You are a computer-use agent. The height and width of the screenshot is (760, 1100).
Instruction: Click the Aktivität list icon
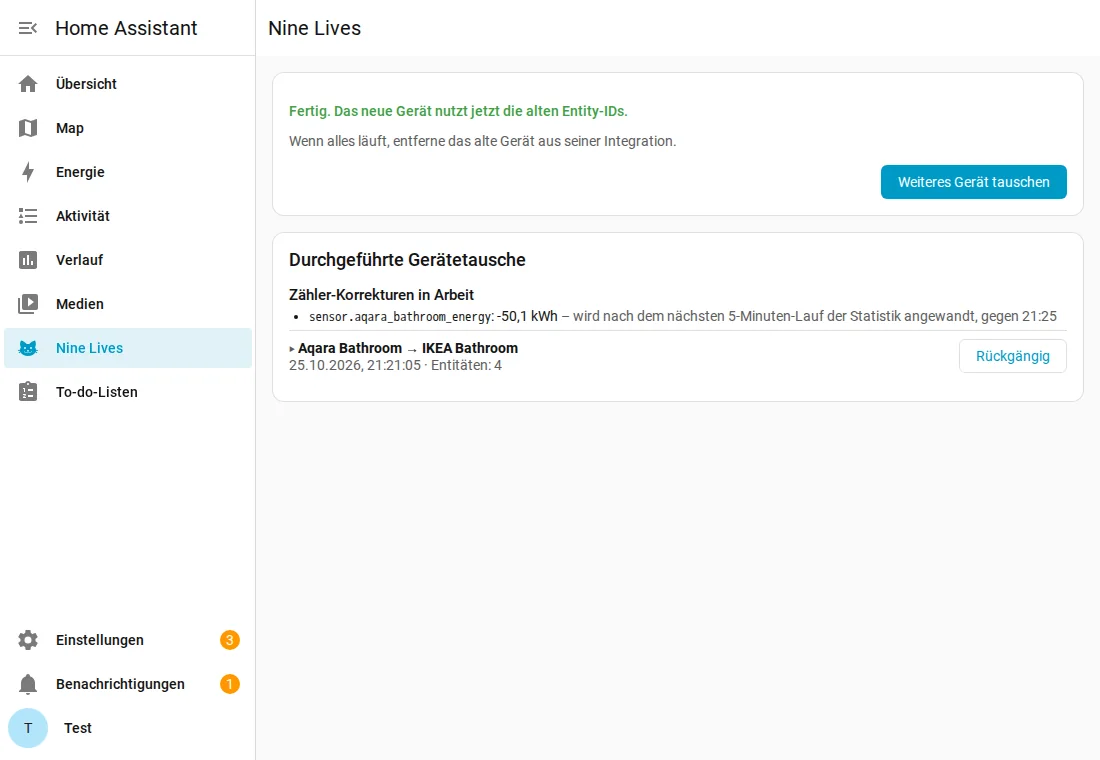[28, 216]
